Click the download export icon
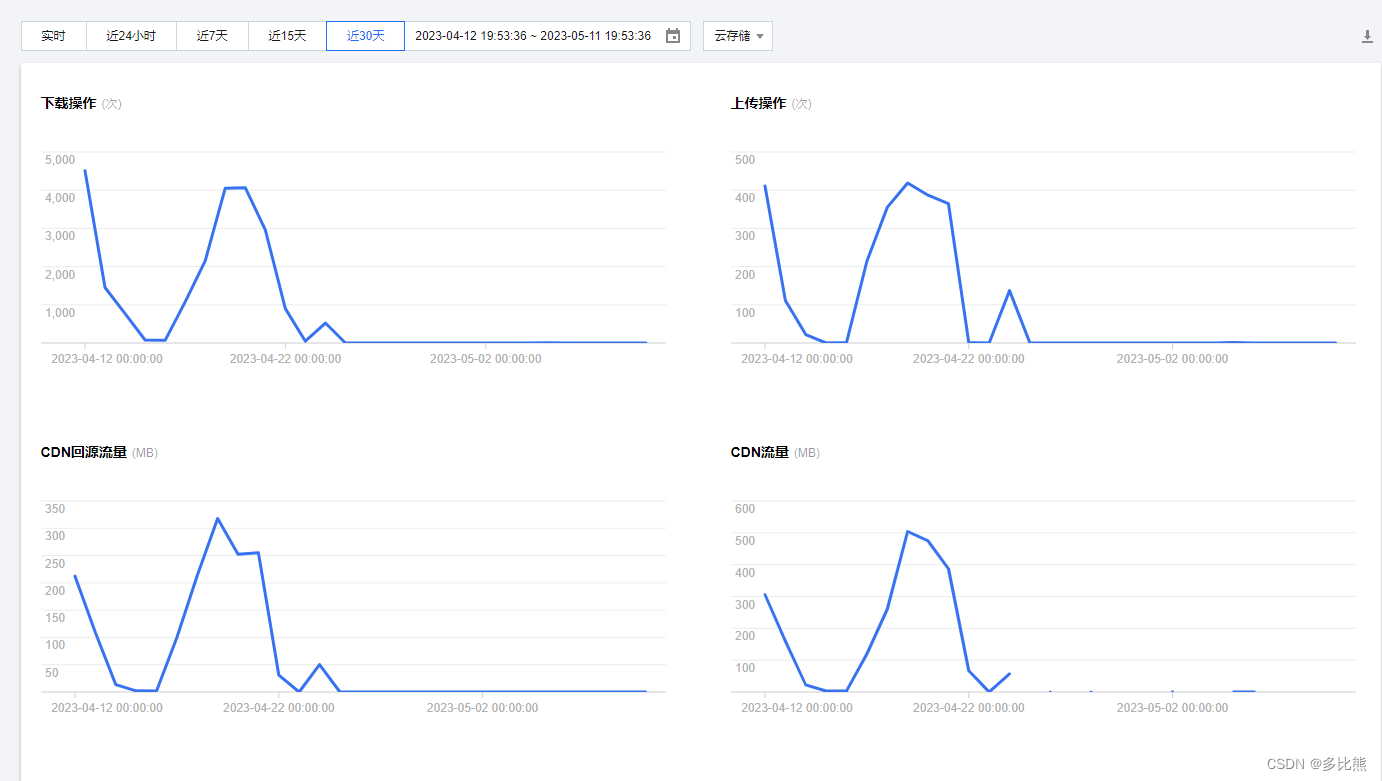The image size is (1382, 781). click(1367, 37)
